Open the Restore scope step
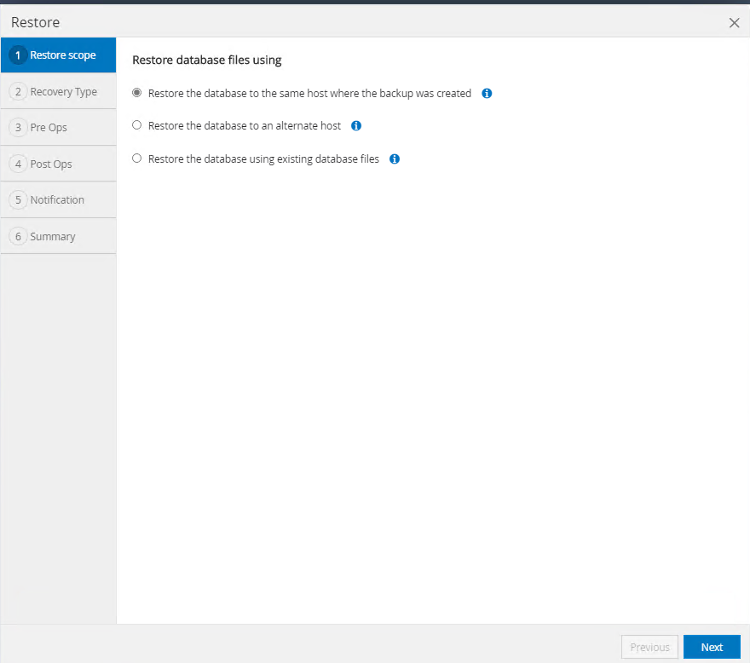Viewport: 750px width, 664px height. click(x=63, y=55)
